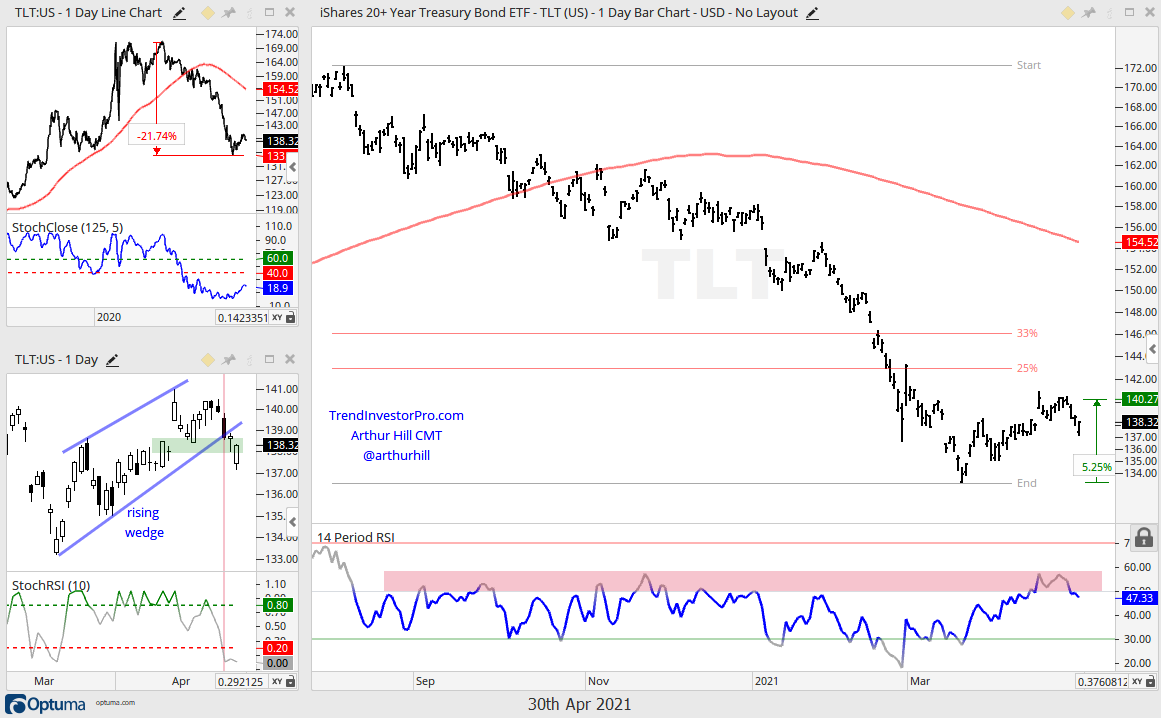Toggle the small padlock next to 0.1423351 scale
1161x718 pixels.
click(x=290, y=318)
